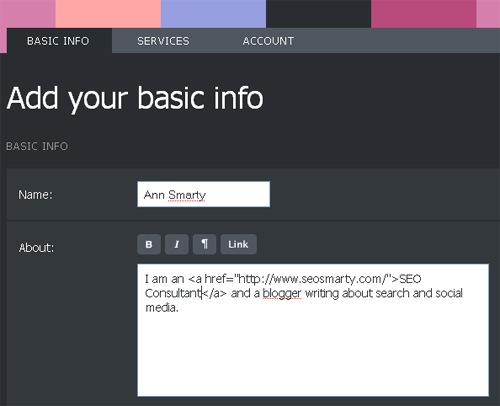Insert paragraph with the pilcrow button
Viewport: 500px width, 406px height.
204,244
